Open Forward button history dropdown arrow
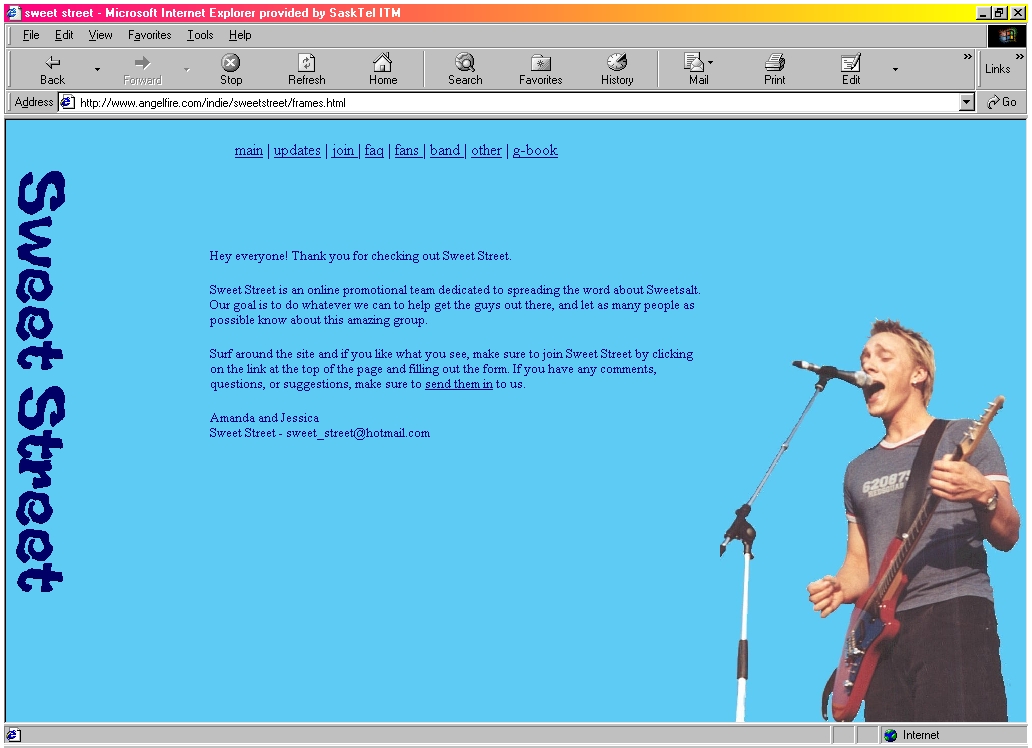Viewport: 1032px width, 748px height. 186,69
